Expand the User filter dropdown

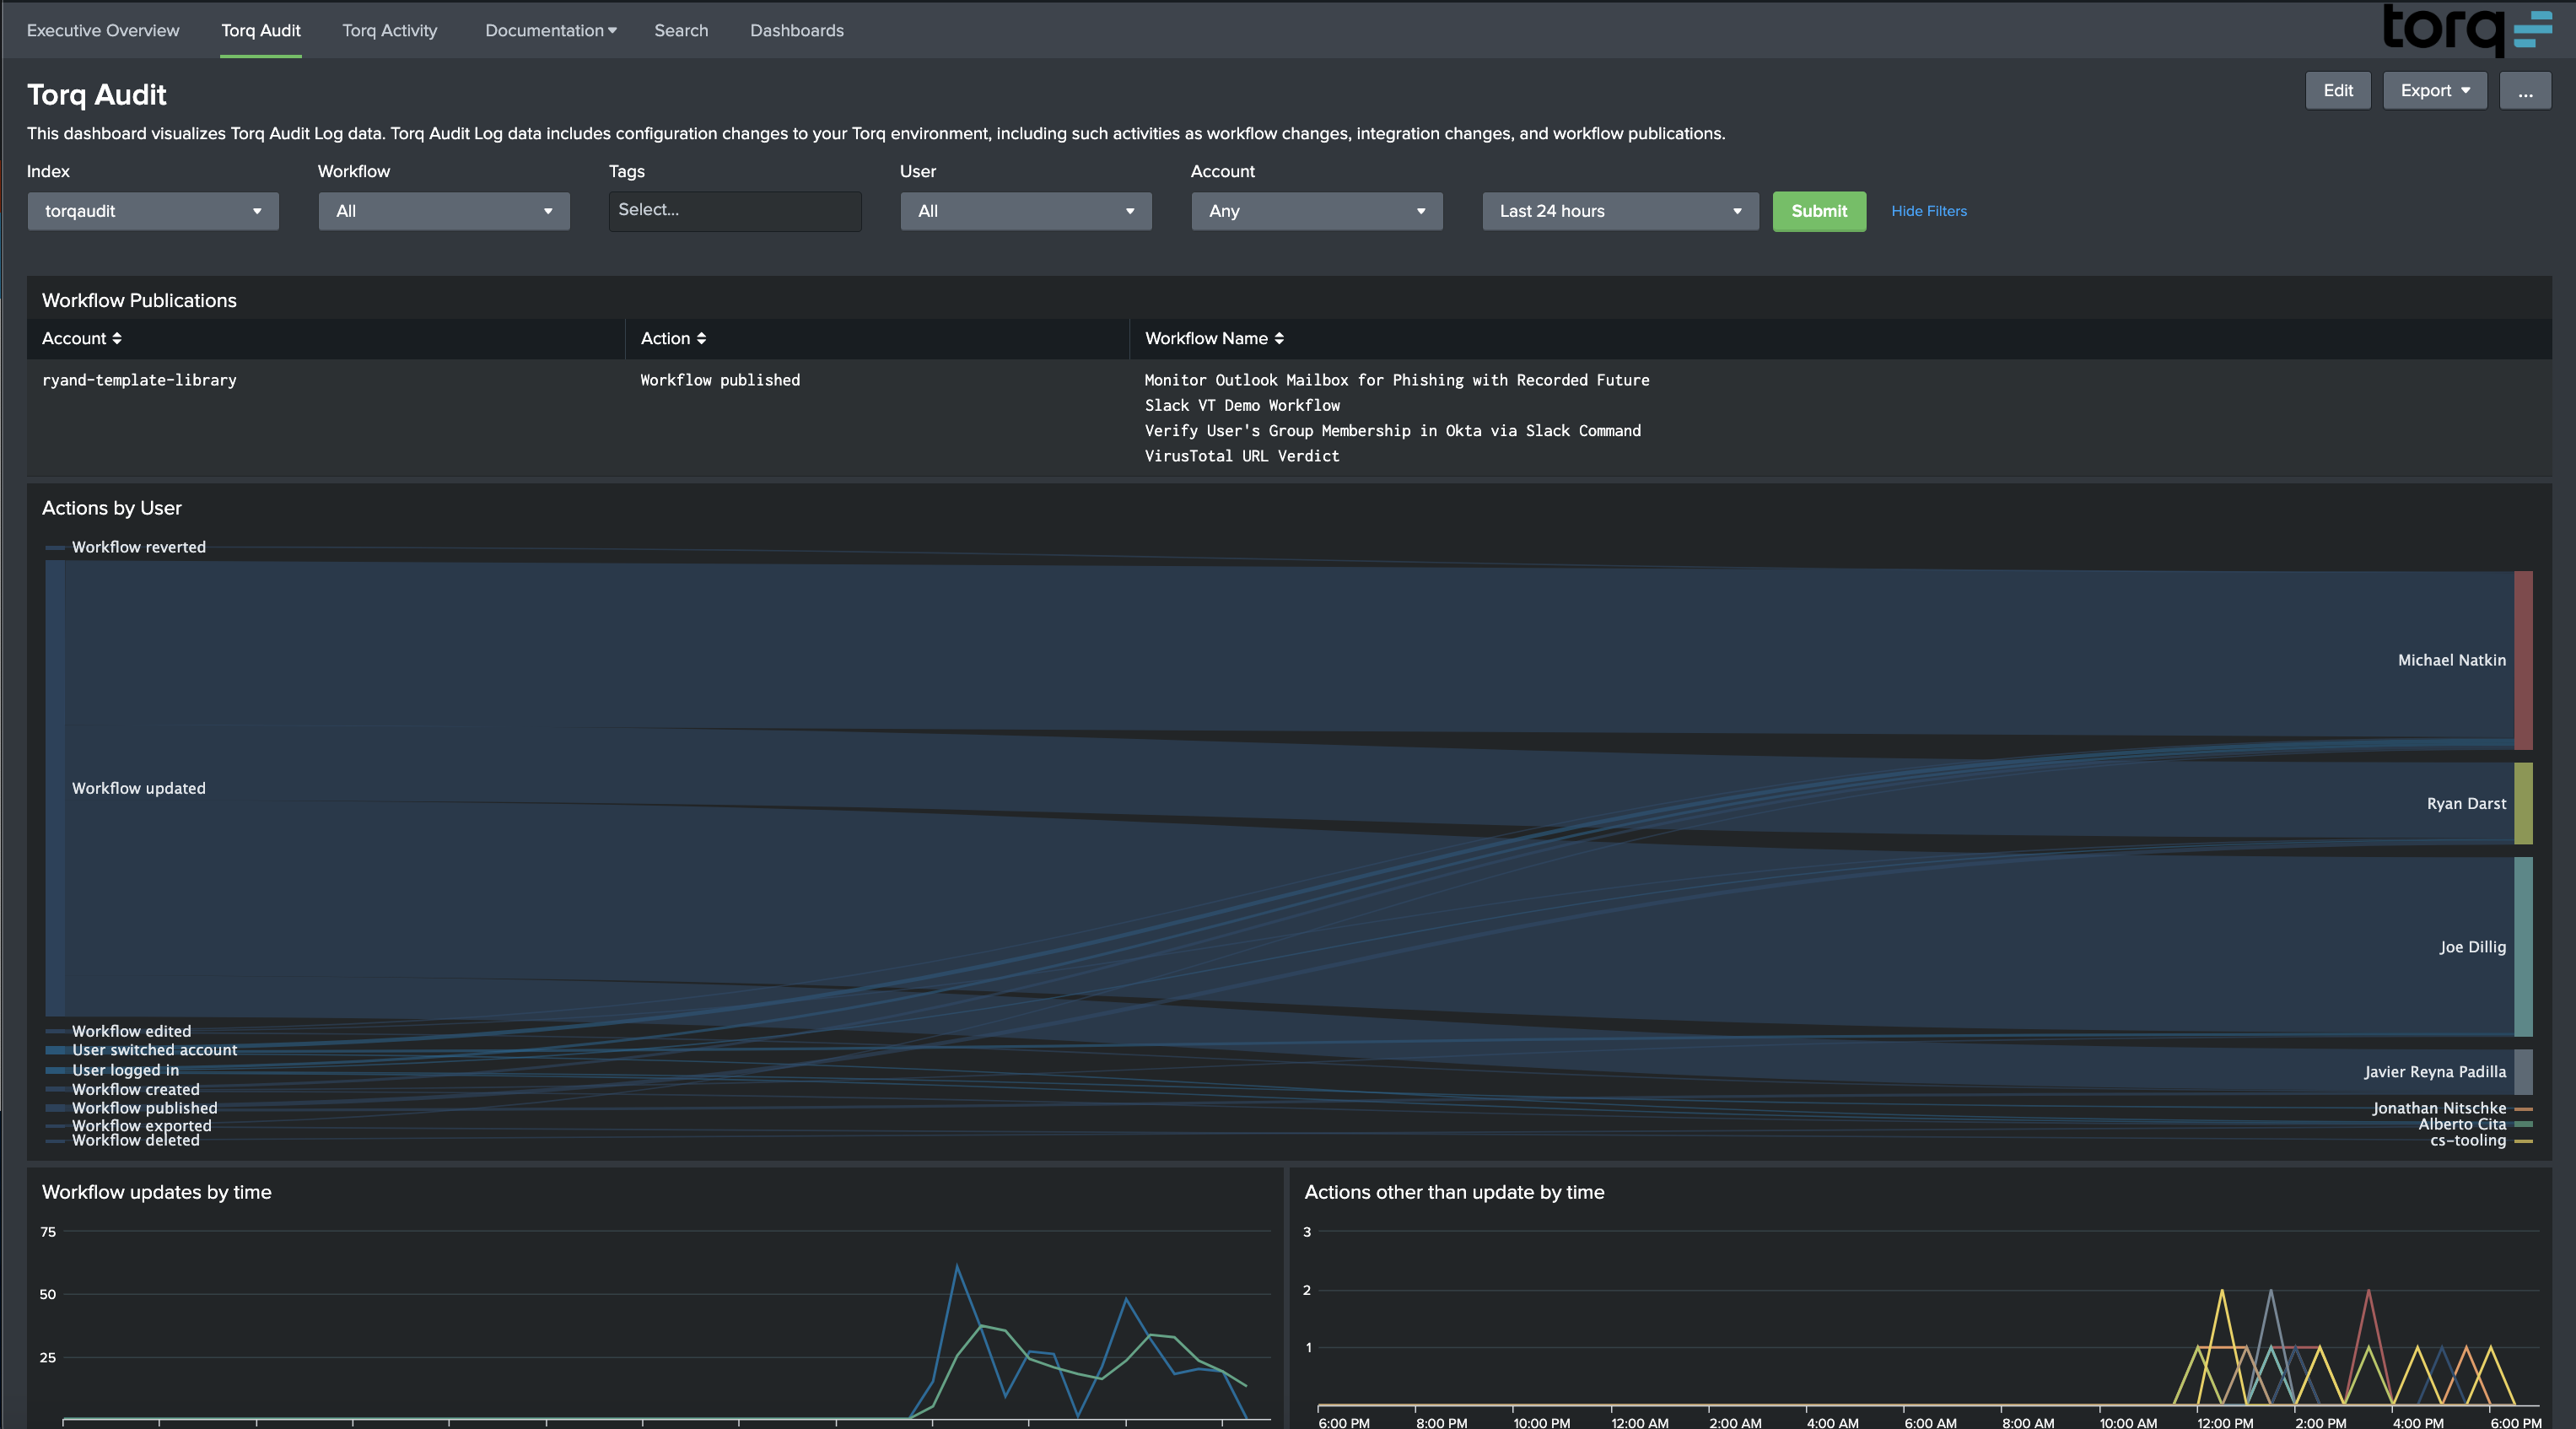pos(1026,211)
